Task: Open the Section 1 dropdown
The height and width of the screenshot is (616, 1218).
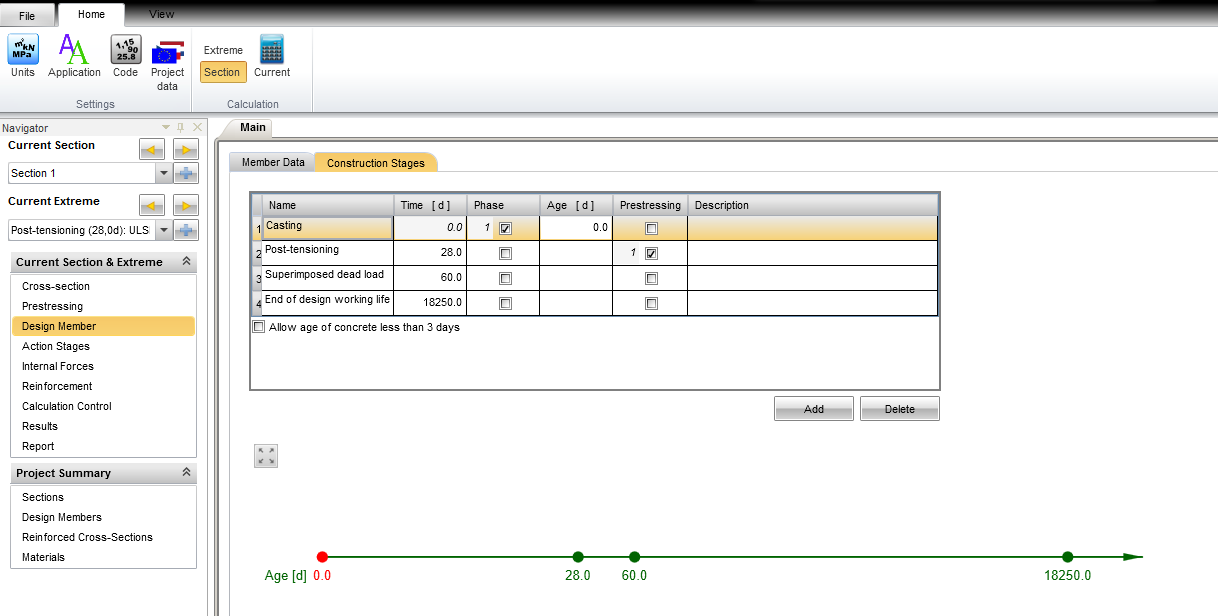Action: 163,173
